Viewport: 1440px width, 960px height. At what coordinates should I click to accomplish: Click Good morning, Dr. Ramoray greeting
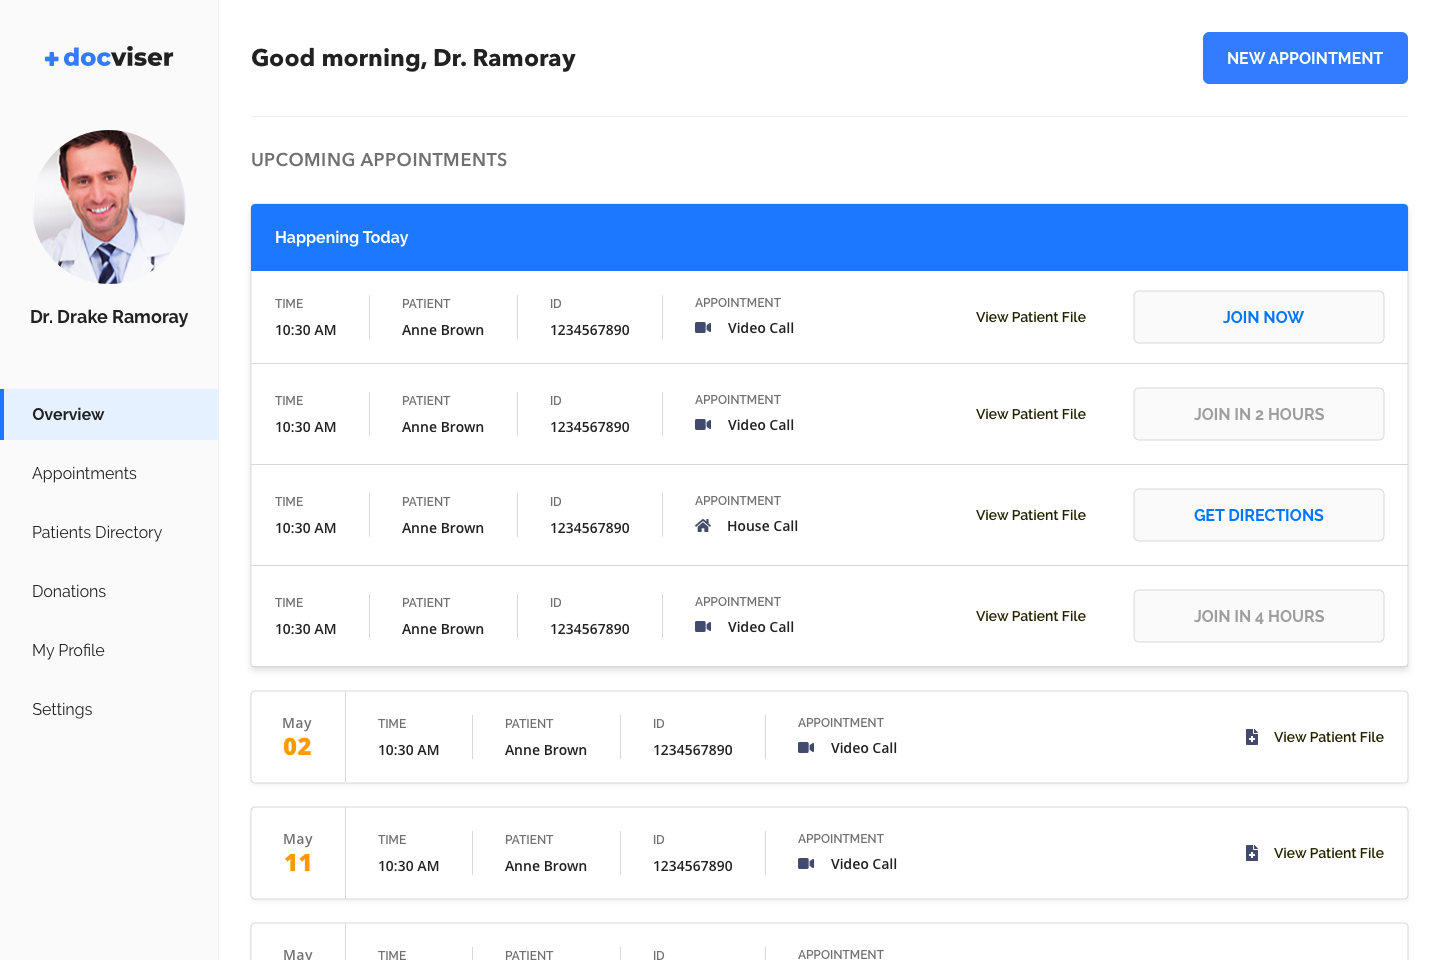413,58
